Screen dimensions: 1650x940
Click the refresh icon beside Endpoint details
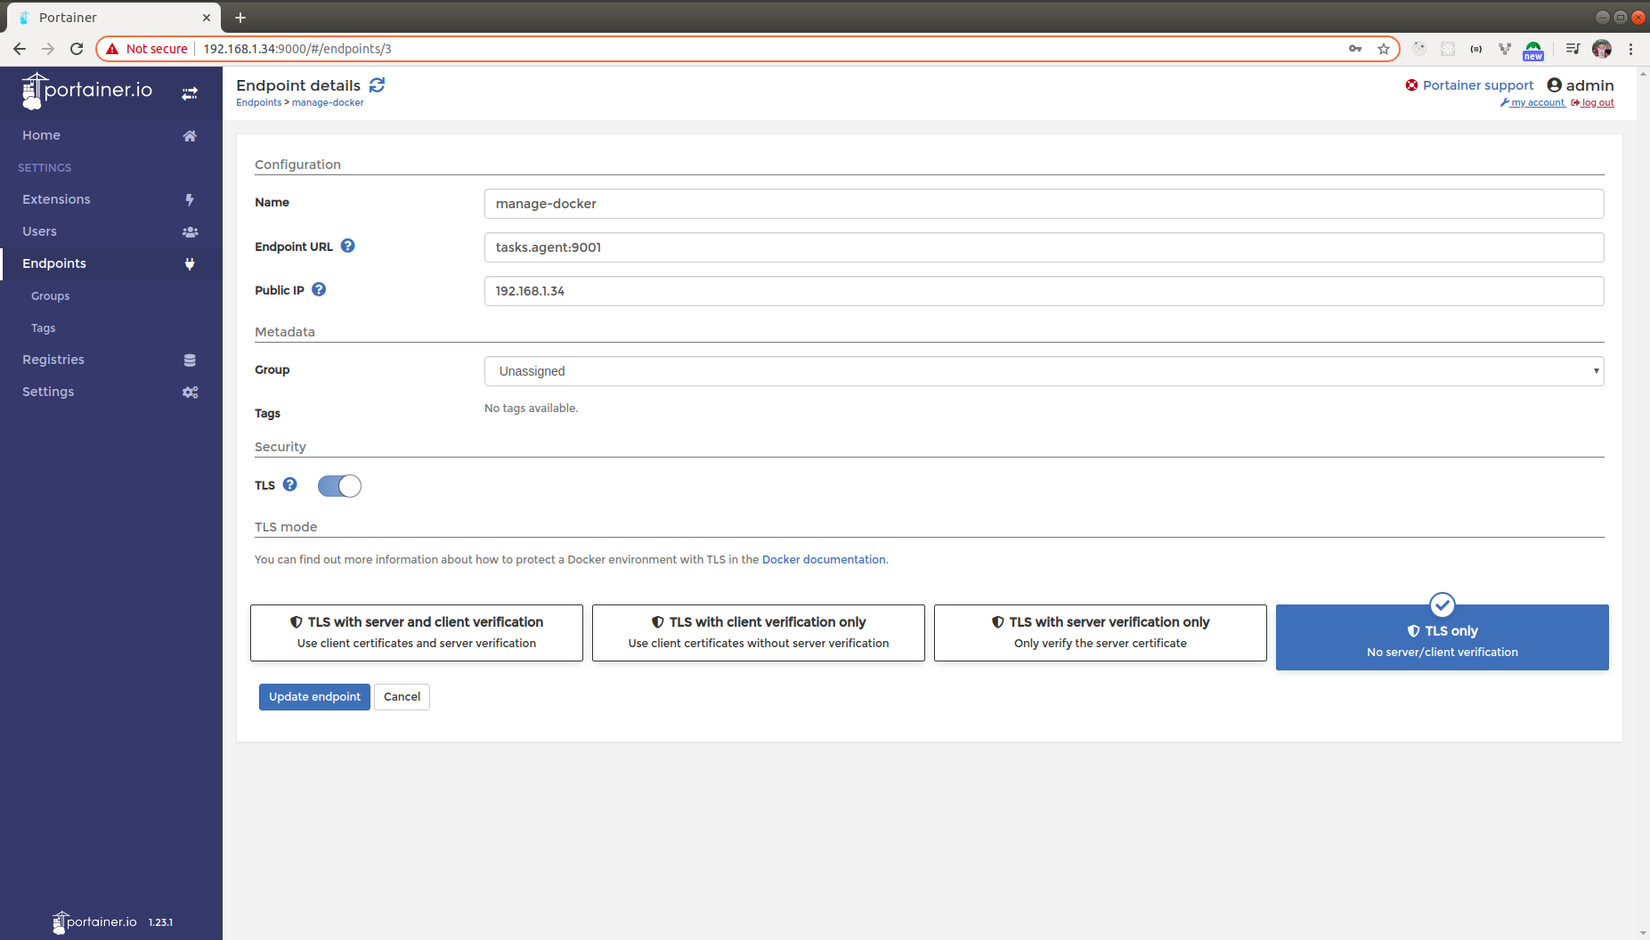(377, 85)
